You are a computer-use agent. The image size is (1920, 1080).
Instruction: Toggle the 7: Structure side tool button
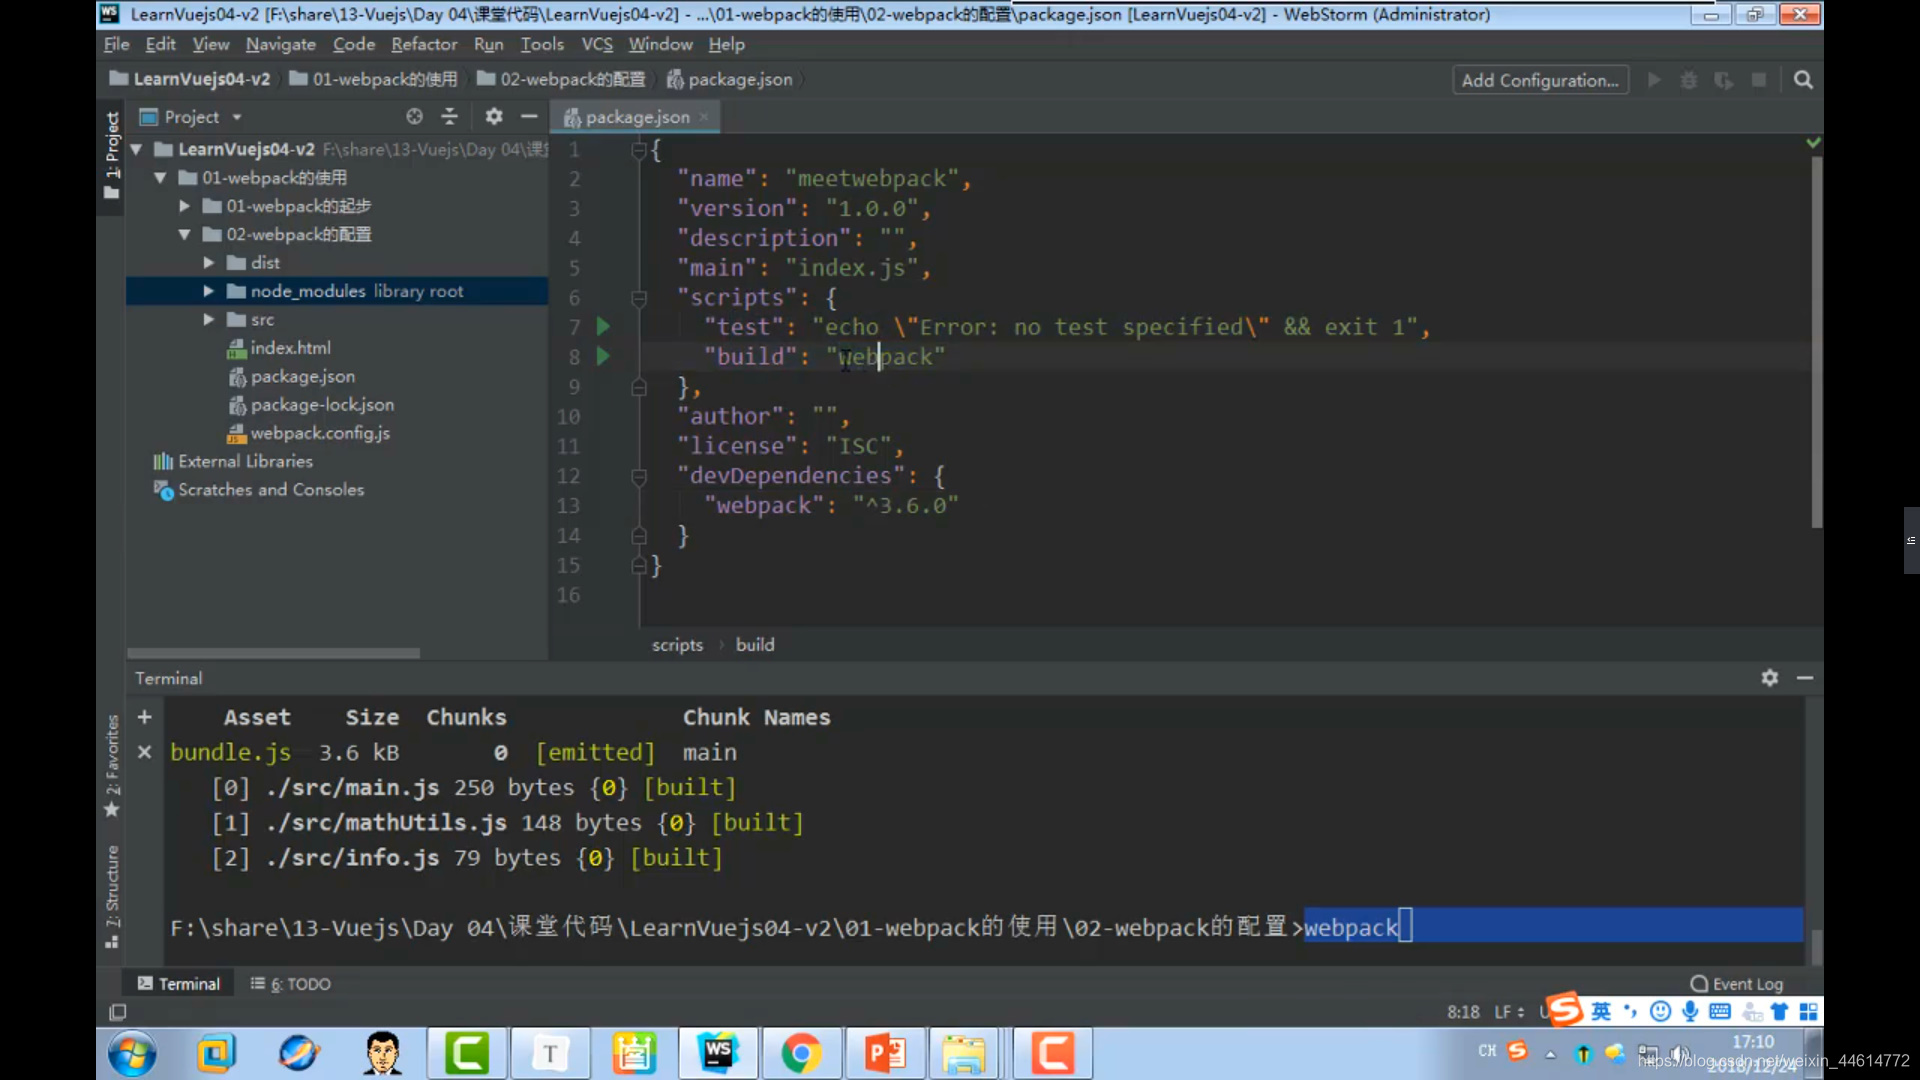click(x=112, y=896)
